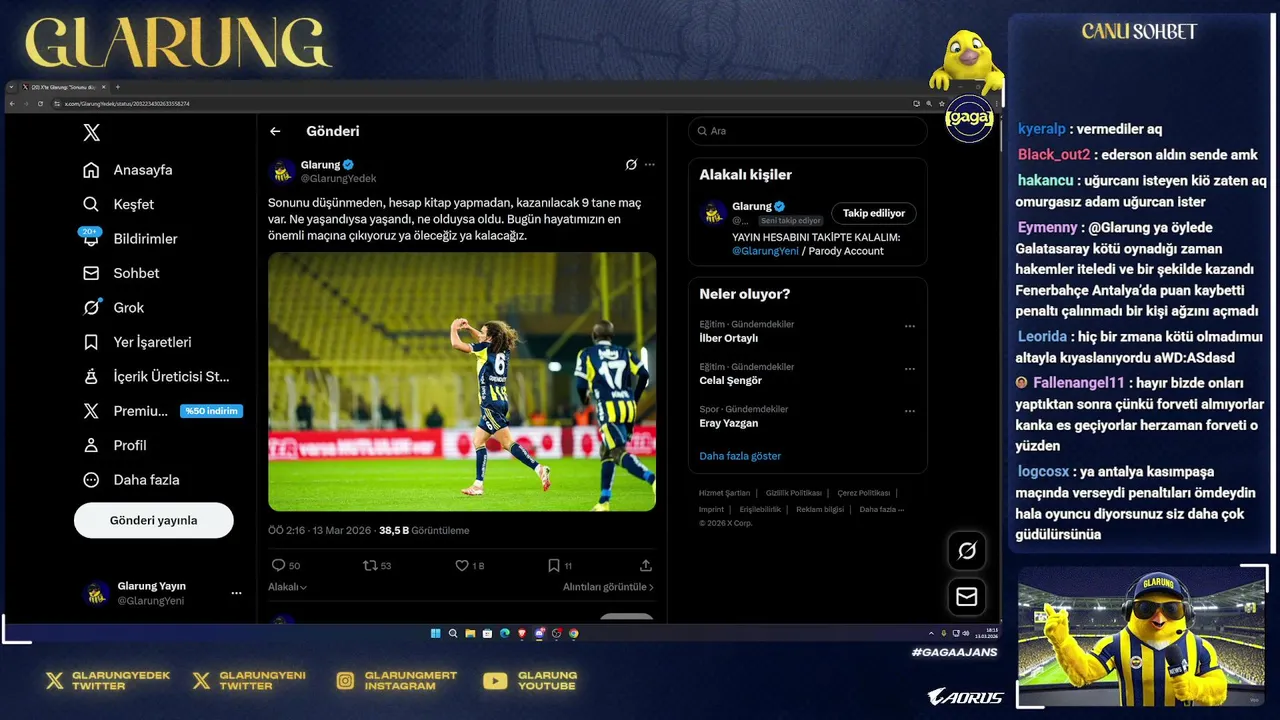Click the Grok icon on the post header
This screenshot has height=720, width=1280.
[x=631, y=164]
